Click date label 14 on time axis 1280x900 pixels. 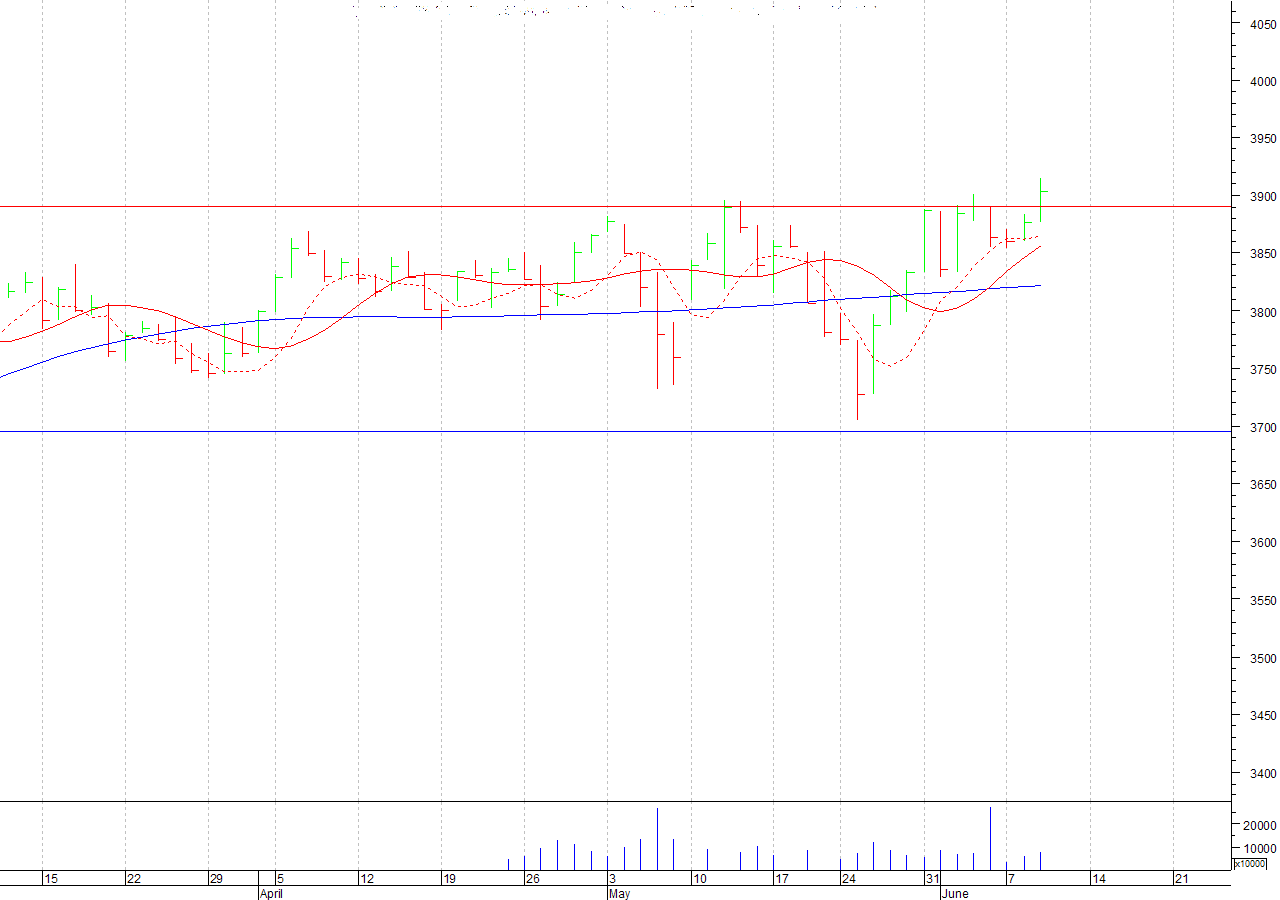click(x=1098, y=879)
